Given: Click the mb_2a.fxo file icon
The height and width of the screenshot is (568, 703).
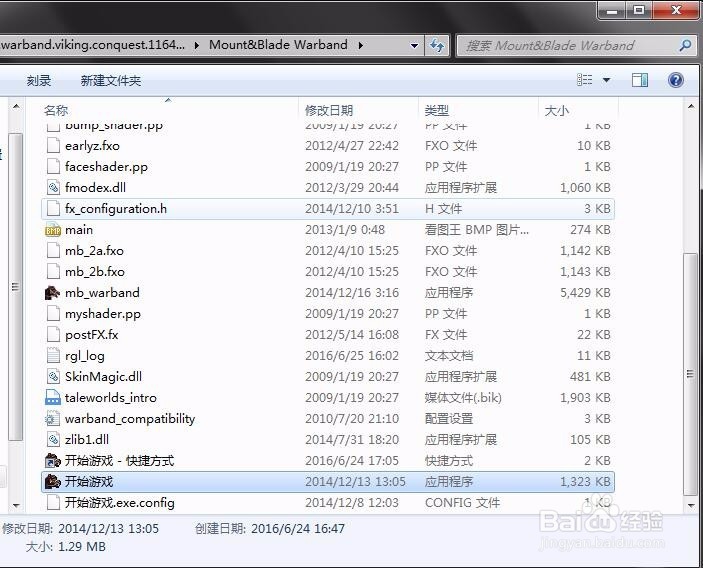Looking at the screenshot, I should coord(53,251).
